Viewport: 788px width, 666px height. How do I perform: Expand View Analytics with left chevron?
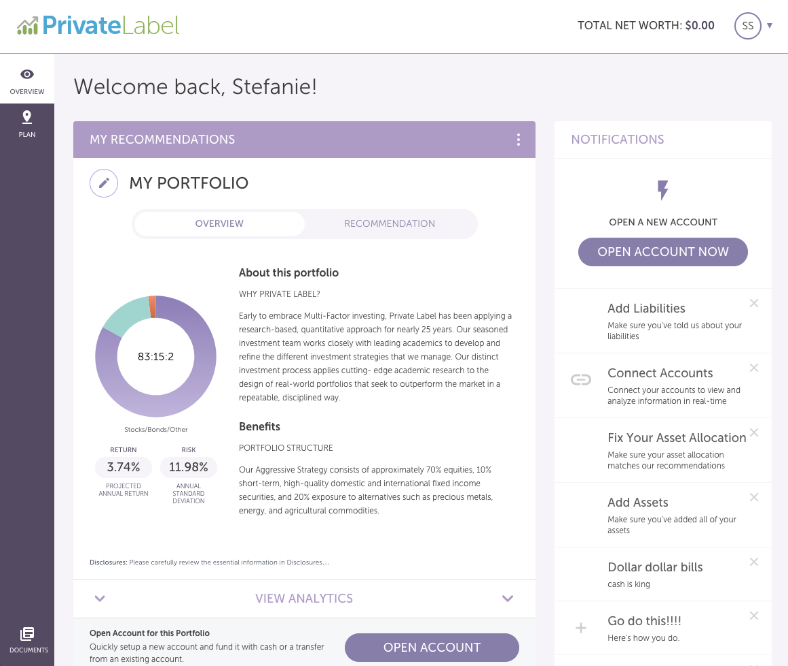pos(100,598)
